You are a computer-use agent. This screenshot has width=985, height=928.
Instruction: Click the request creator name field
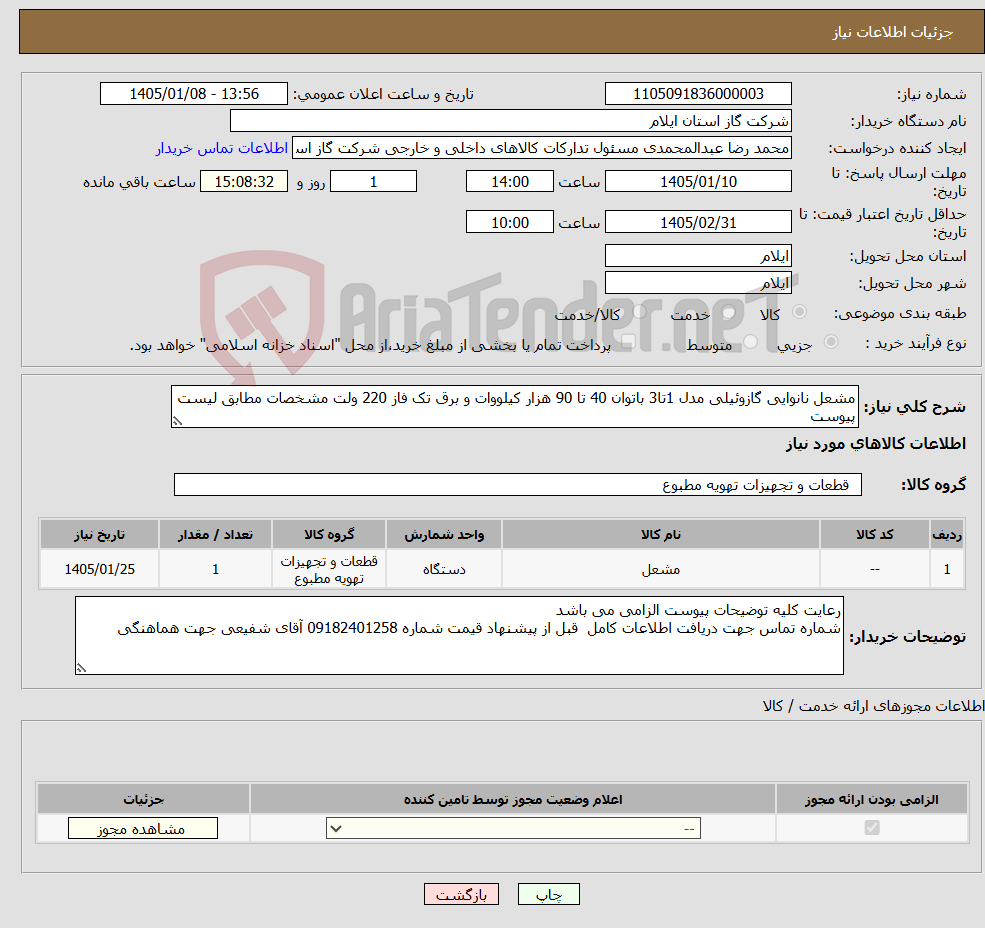click(541, 148)
